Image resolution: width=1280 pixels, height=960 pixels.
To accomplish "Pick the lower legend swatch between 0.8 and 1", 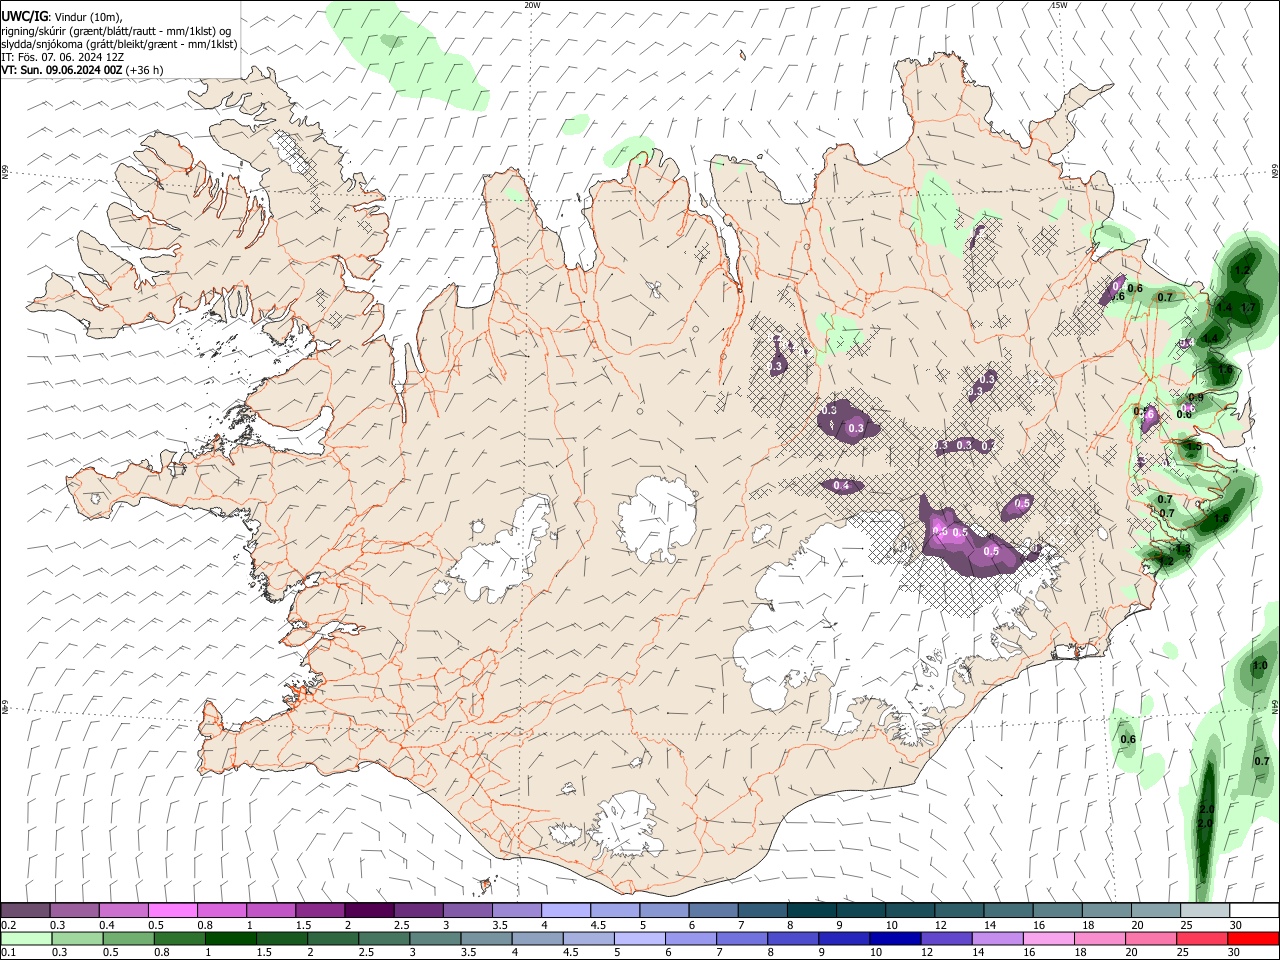I will [179, 938].
